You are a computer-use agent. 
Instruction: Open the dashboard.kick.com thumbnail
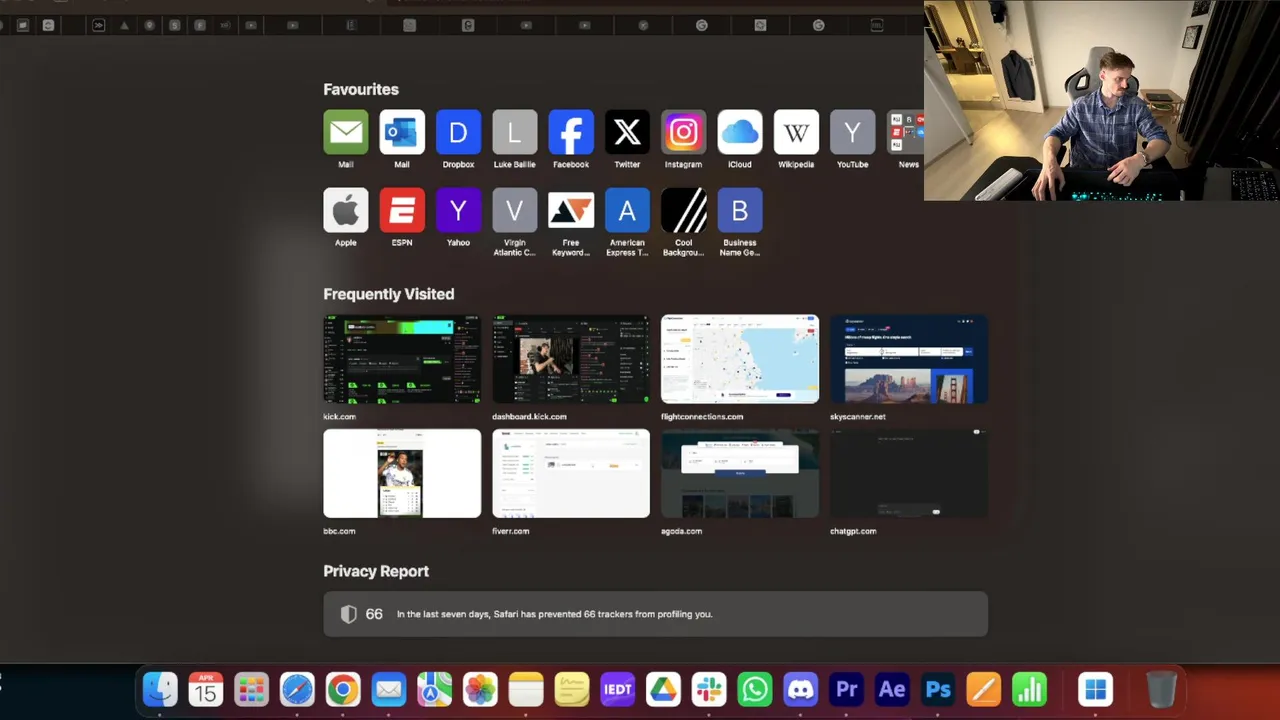tap(571, 359)
